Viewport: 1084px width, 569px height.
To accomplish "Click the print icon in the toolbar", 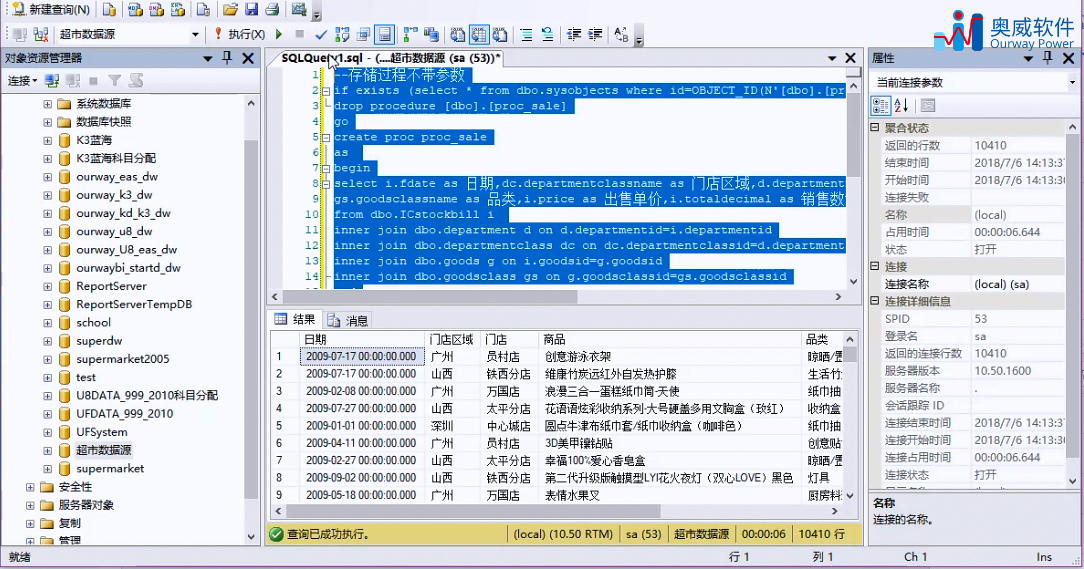I will pyautogui.click(x=272, y=10).
